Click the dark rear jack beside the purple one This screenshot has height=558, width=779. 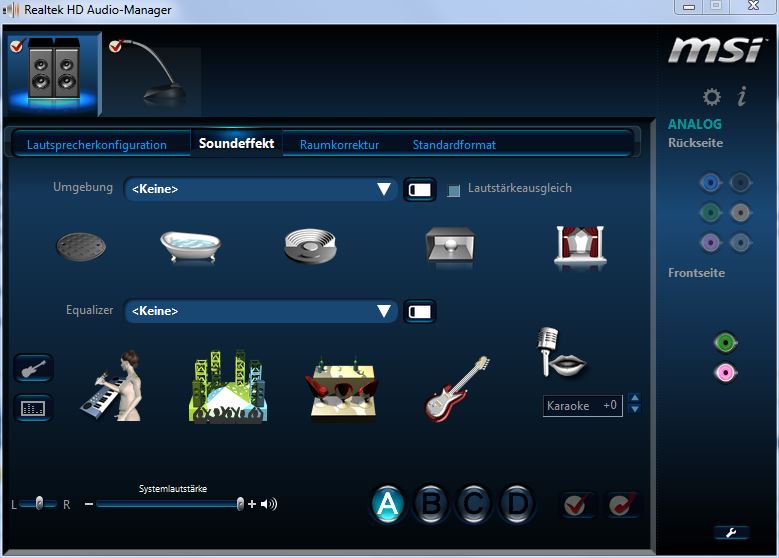[740, 243]
